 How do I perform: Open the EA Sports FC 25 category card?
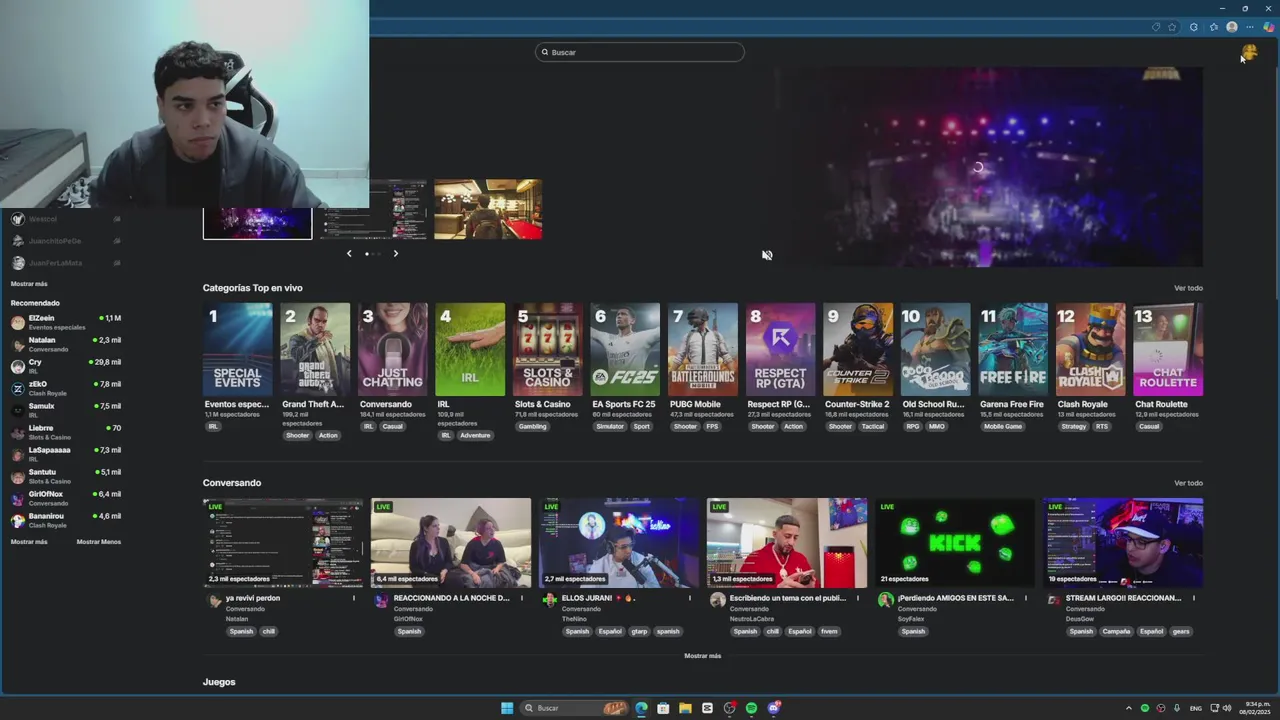point(625,350)
